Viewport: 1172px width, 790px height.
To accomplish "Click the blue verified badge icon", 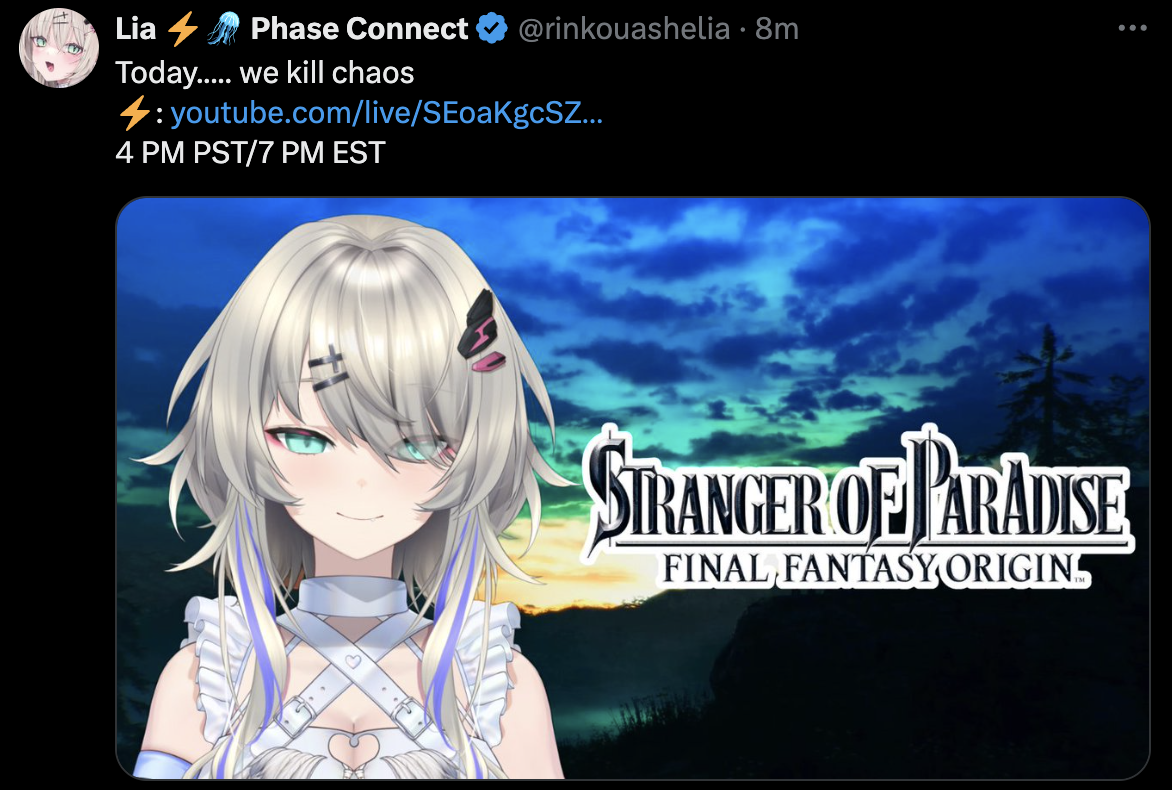I will tap(492, 28).
